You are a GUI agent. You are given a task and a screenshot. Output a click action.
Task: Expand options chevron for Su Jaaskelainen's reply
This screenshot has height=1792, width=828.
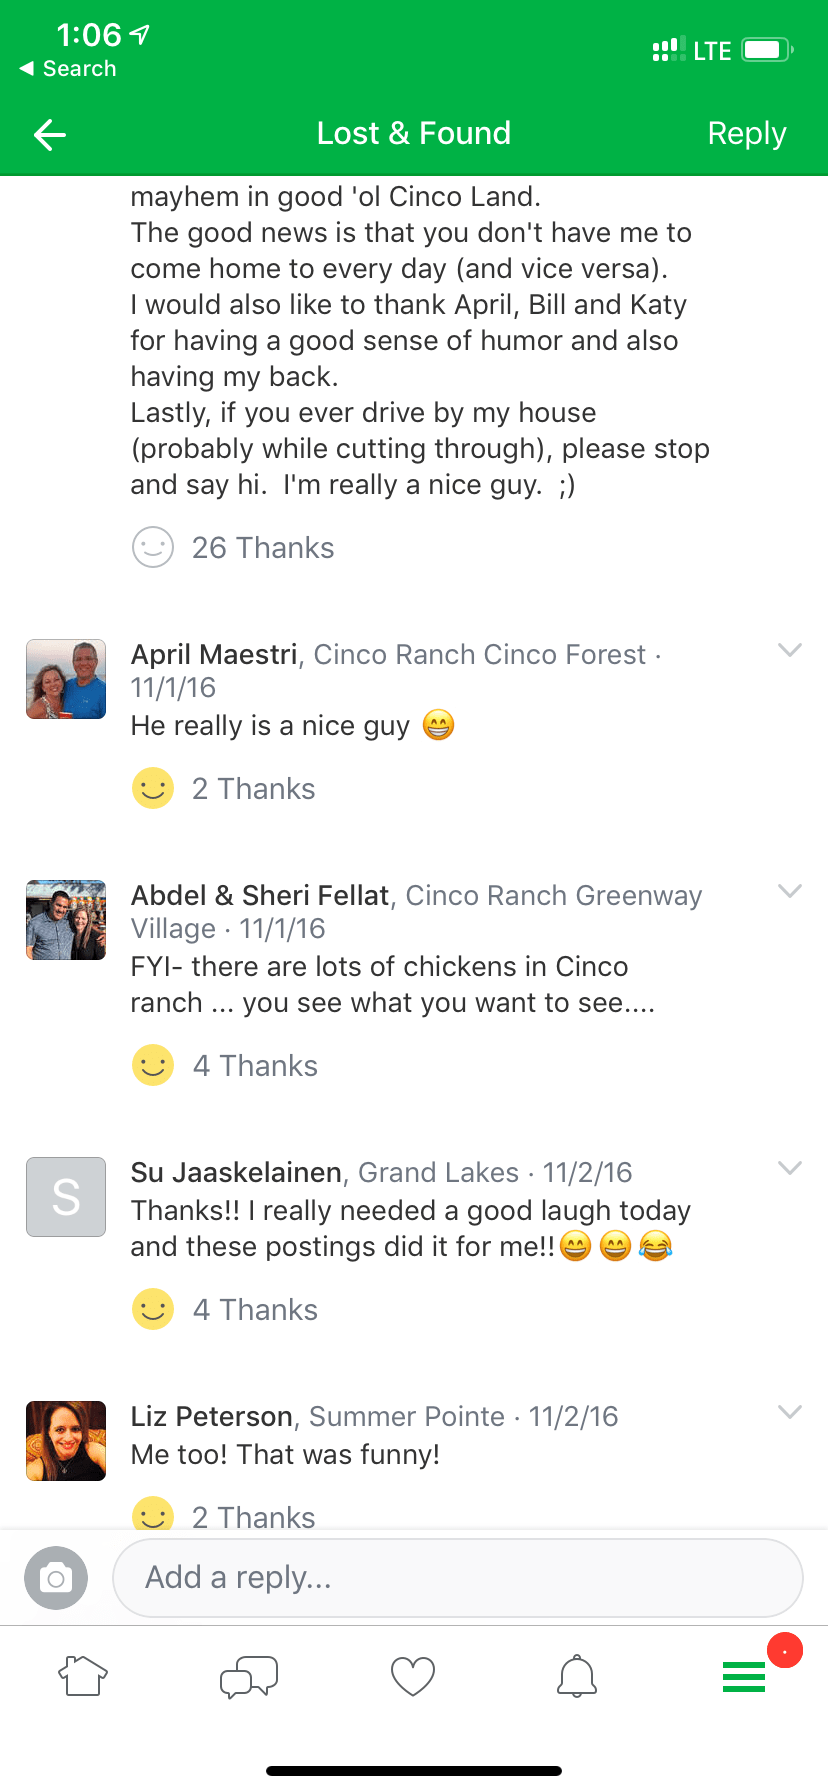pyautogui.click(x=790, y=1168)
